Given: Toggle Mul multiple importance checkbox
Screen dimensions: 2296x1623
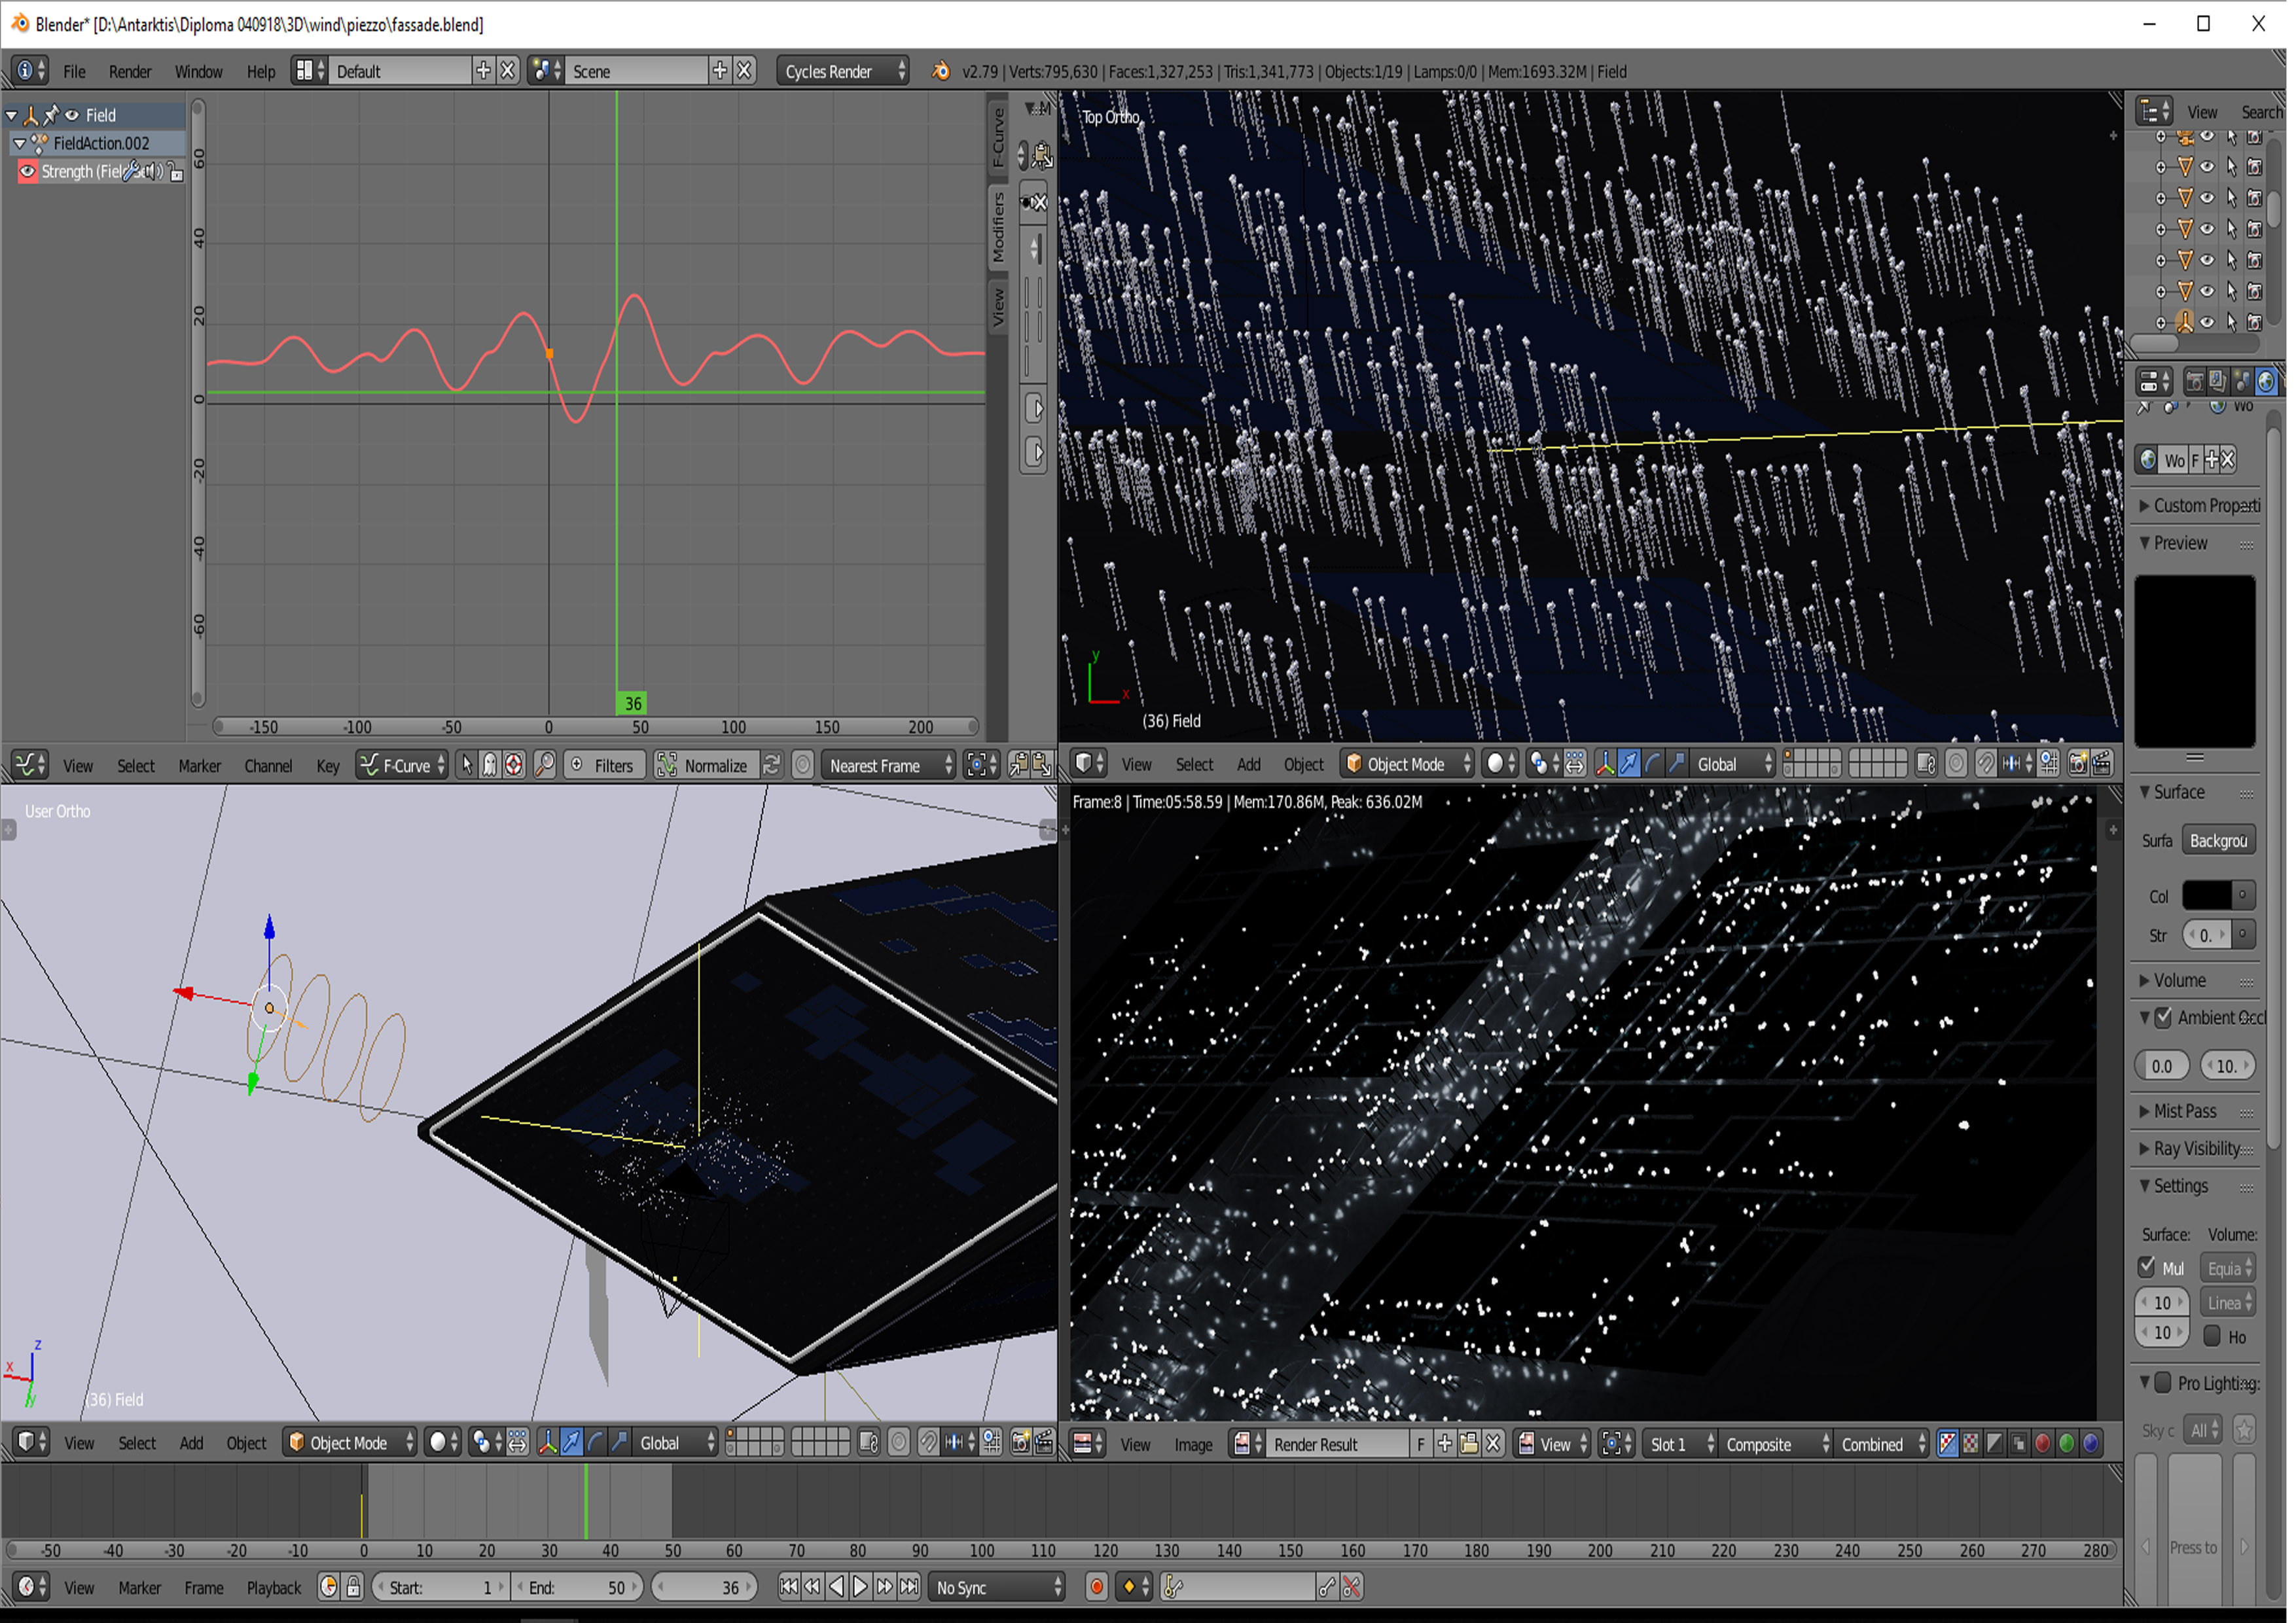Looking at the screenshot, I should 2147,1268.
